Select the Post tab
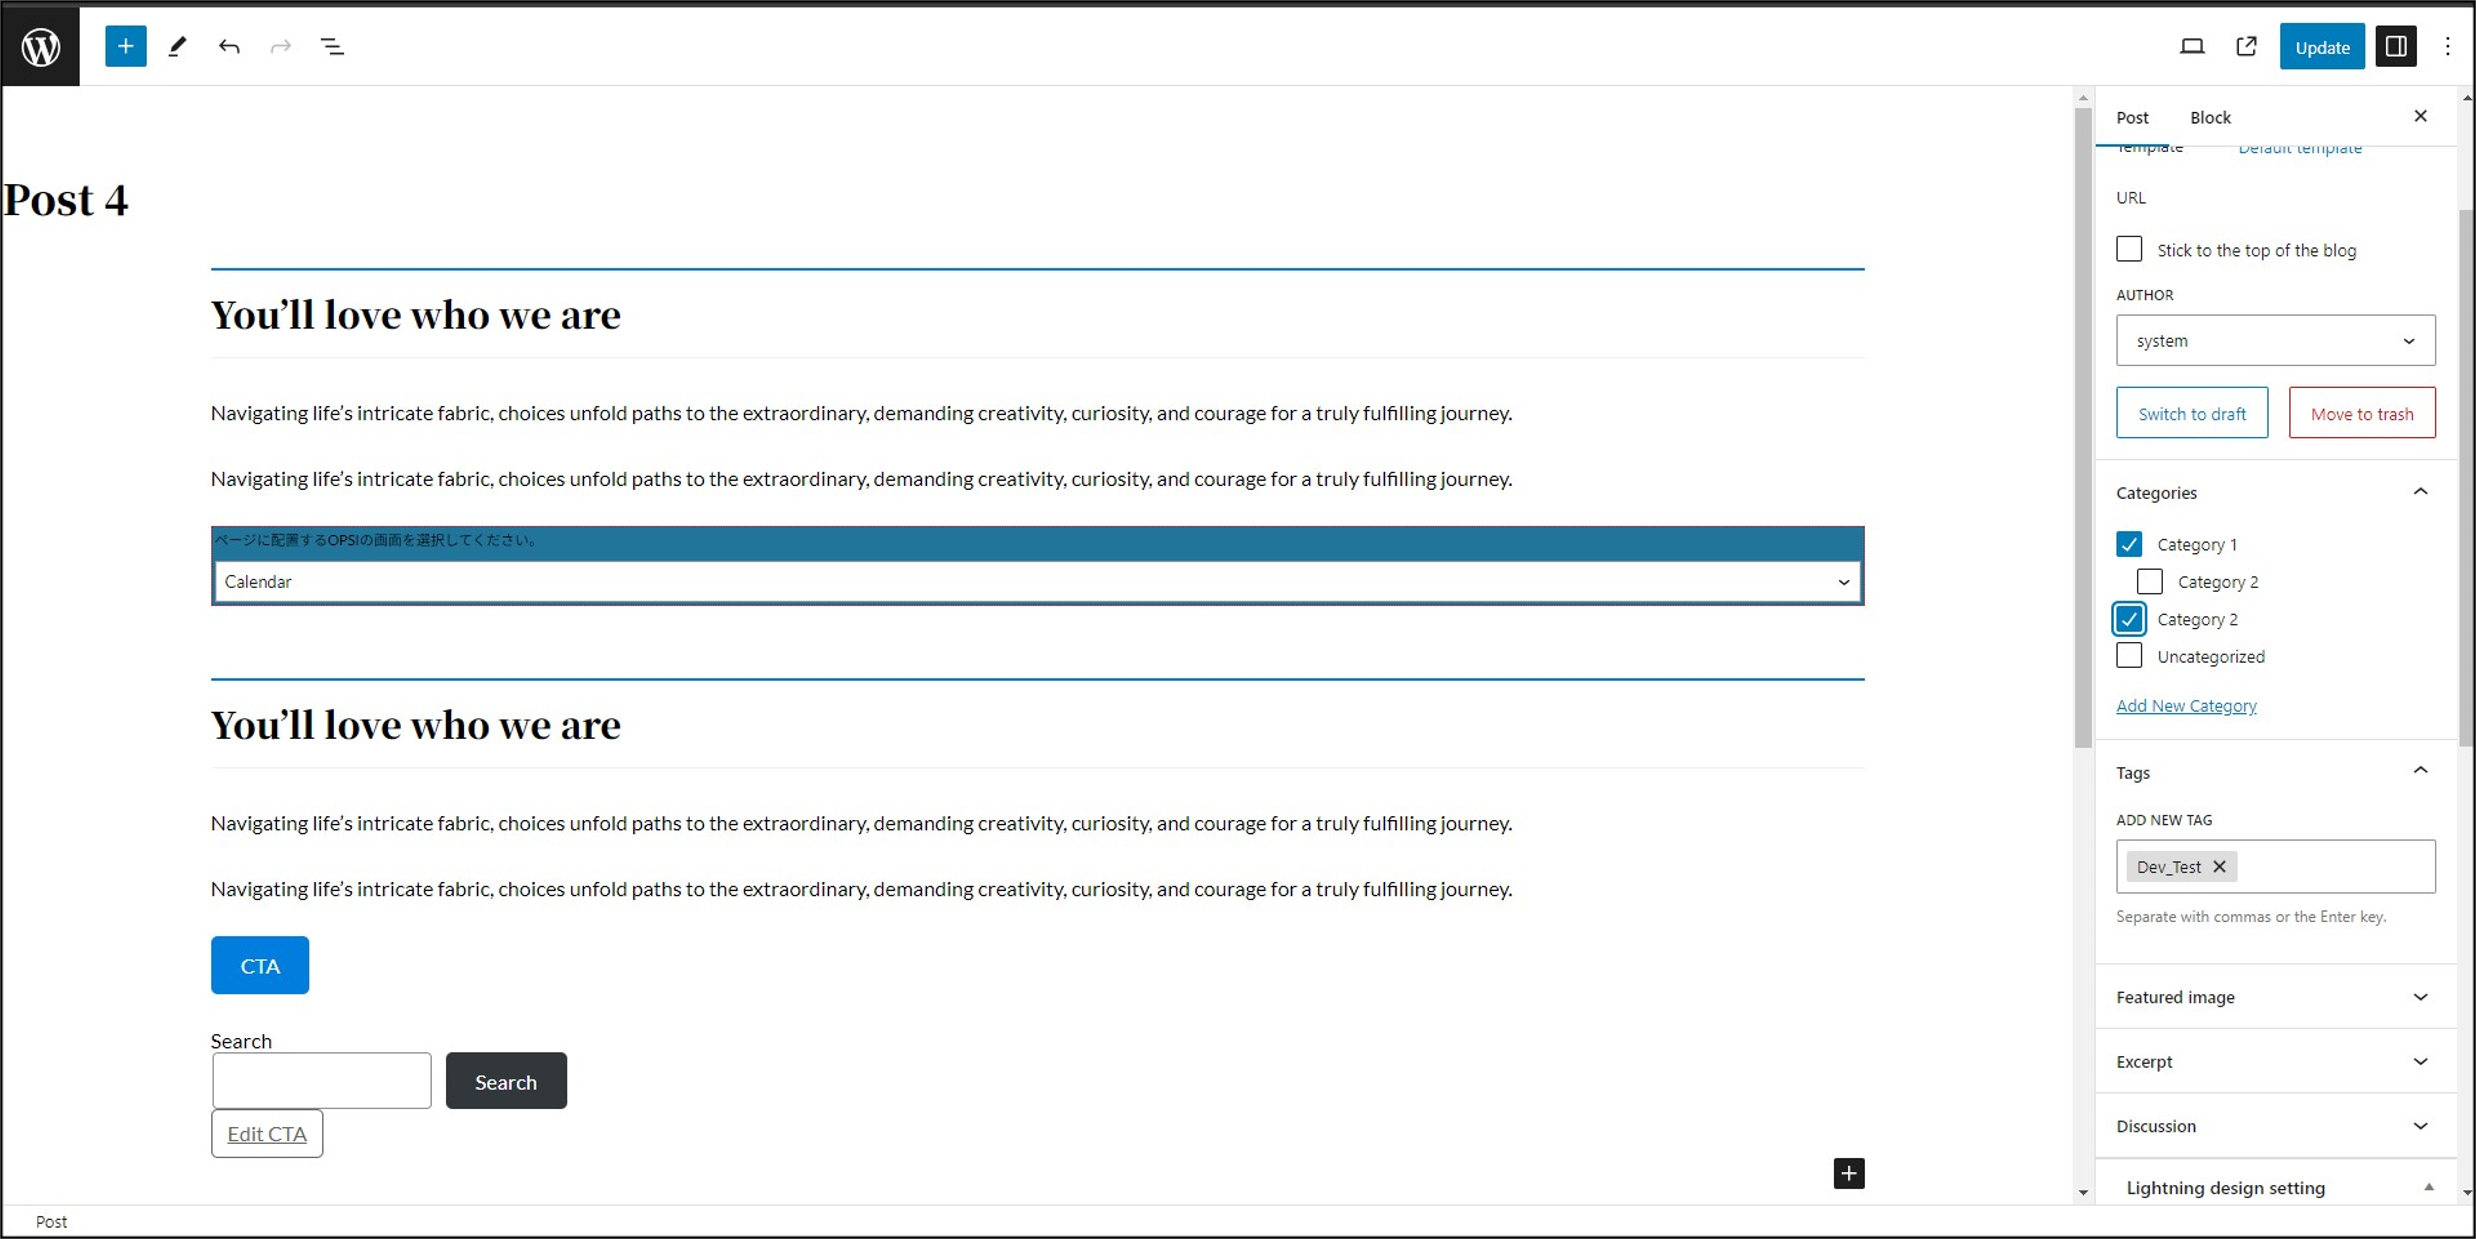This screenshot has height=1239, width=2476. coord(2132,117)
